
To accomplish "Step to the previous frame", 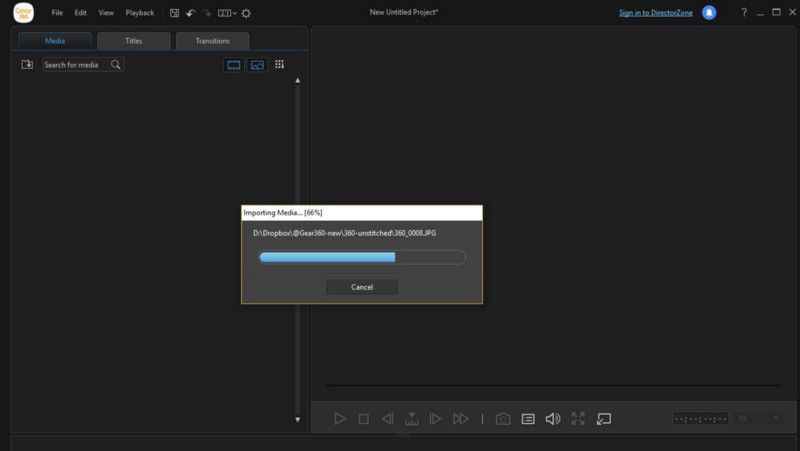I will pyautogui.click(x=388, y=419).
